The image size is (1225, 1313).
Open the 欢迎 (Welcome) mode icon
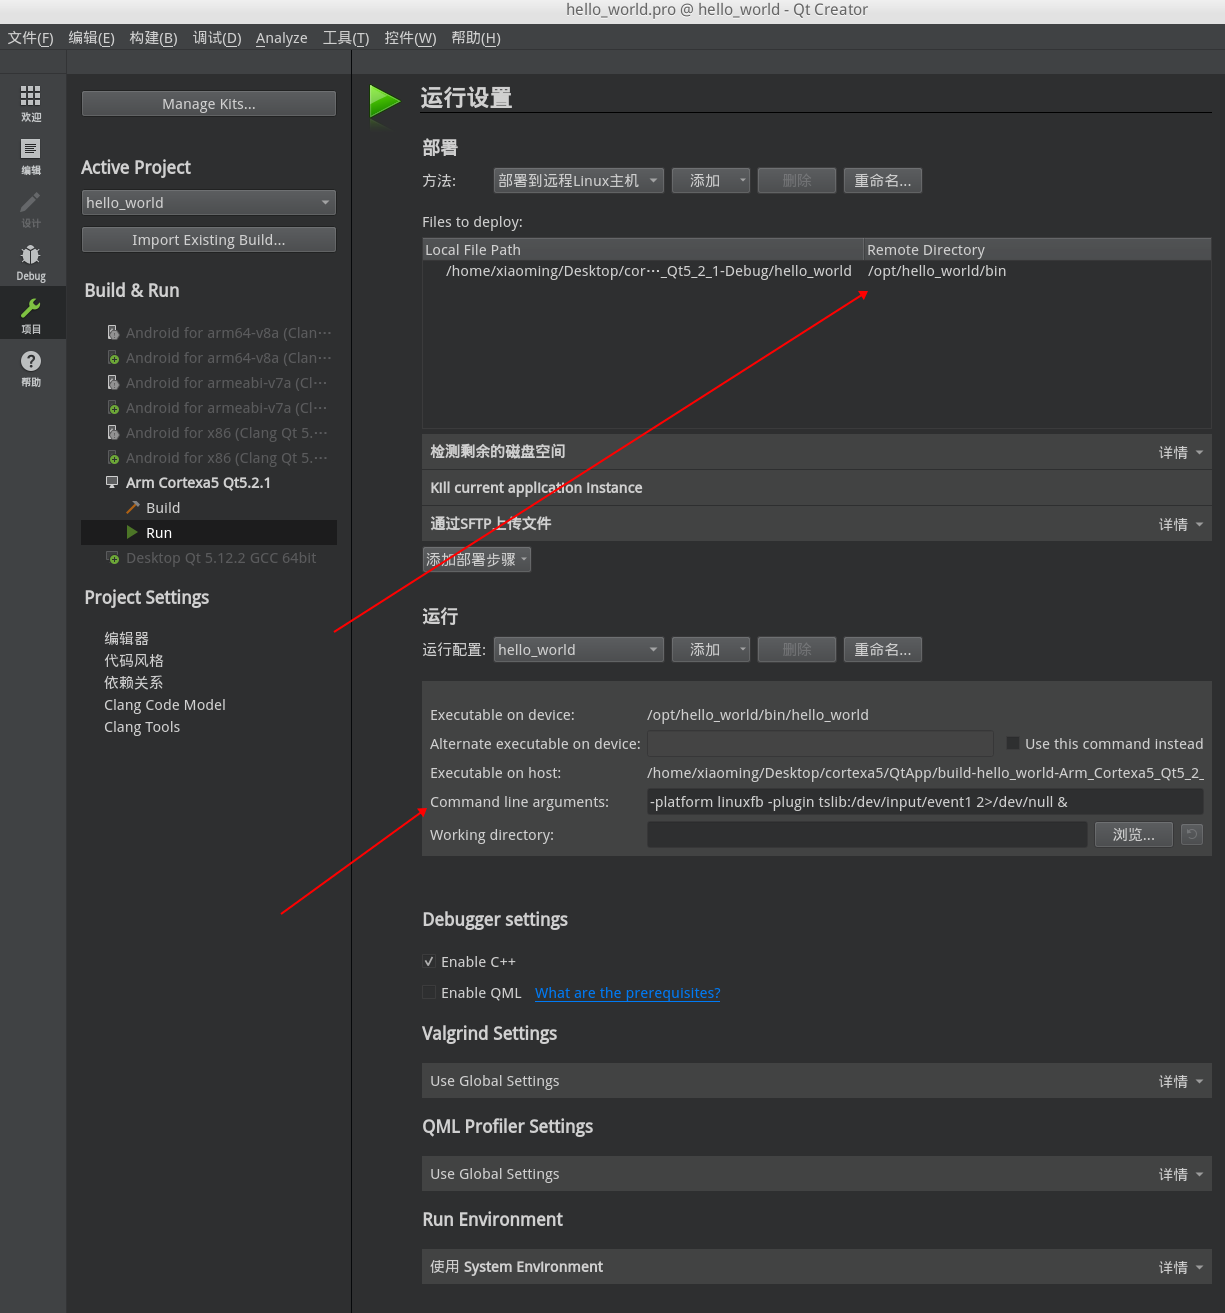pyautogui.click(x=31, y=100)
